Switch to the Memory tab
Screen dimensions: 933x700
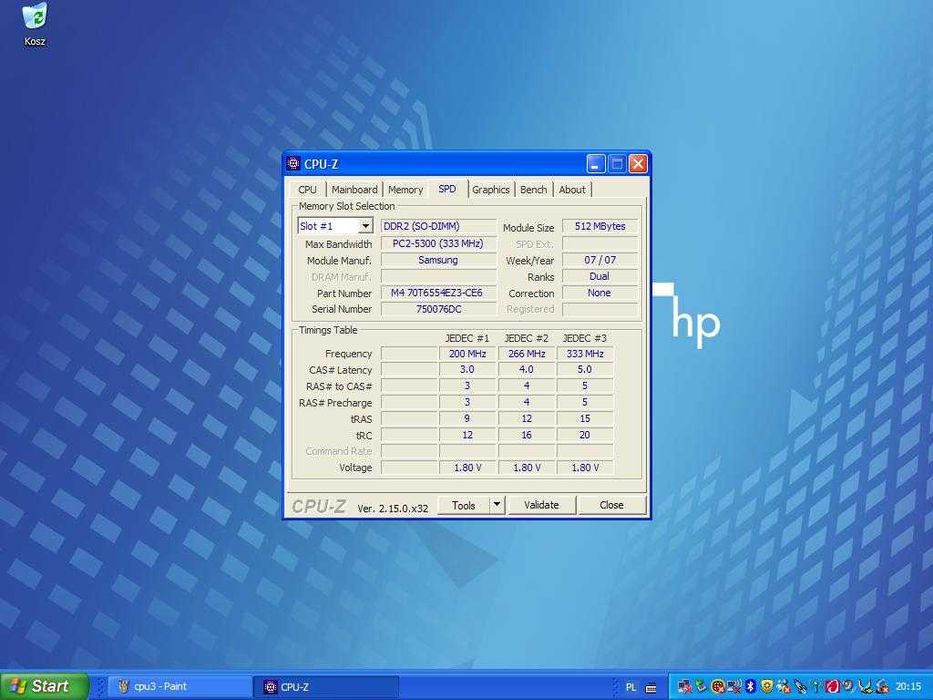405,189
